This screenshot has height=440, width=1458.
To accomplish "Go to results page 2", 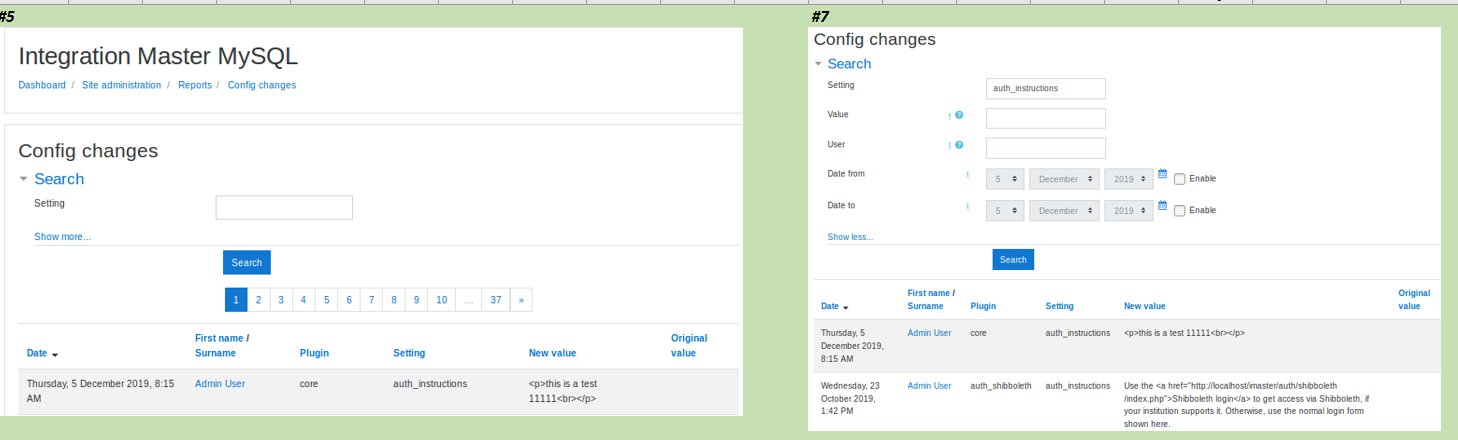I will (258, 300).
